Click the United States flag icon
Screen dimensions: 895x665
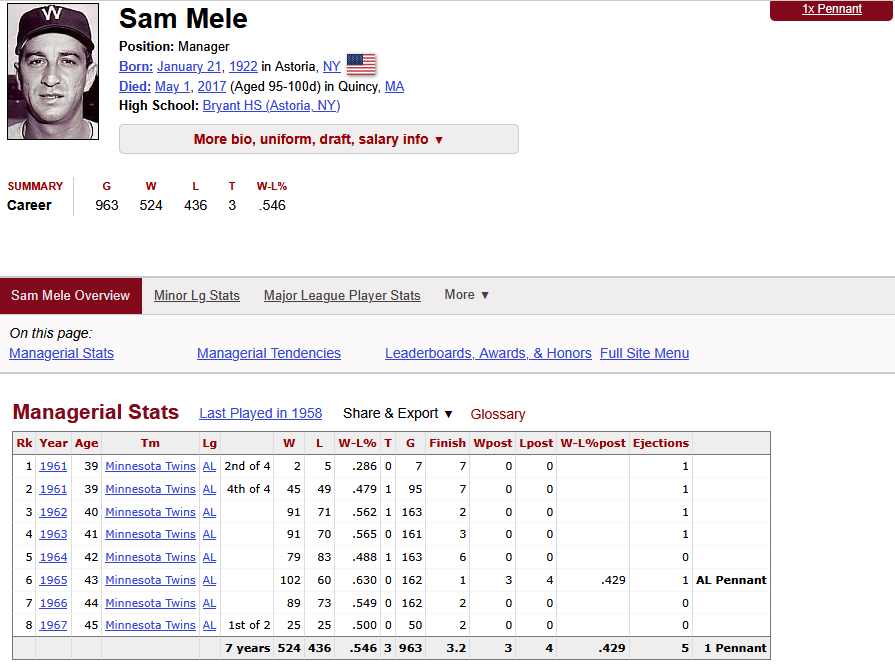(361, 65)
